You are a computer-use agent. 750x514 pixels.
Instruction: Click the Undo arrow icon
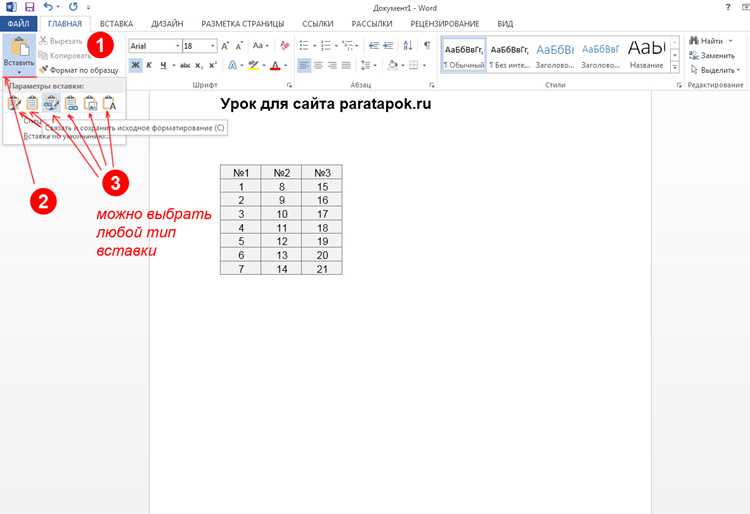click(x=48, y=7)
